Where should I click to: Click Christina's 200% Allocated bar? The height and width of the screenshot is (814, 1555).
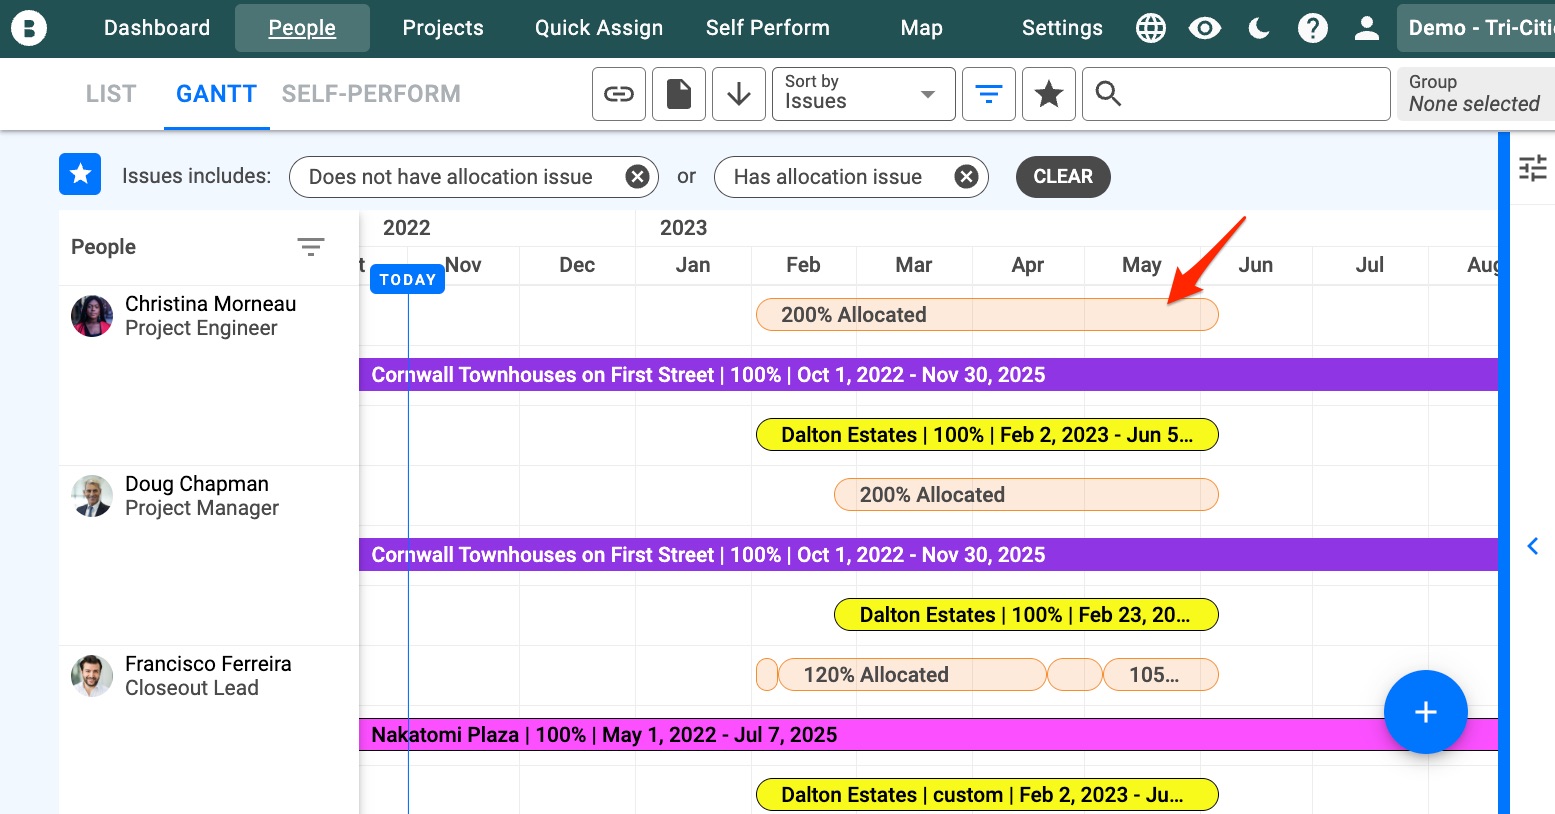[987, 315]
